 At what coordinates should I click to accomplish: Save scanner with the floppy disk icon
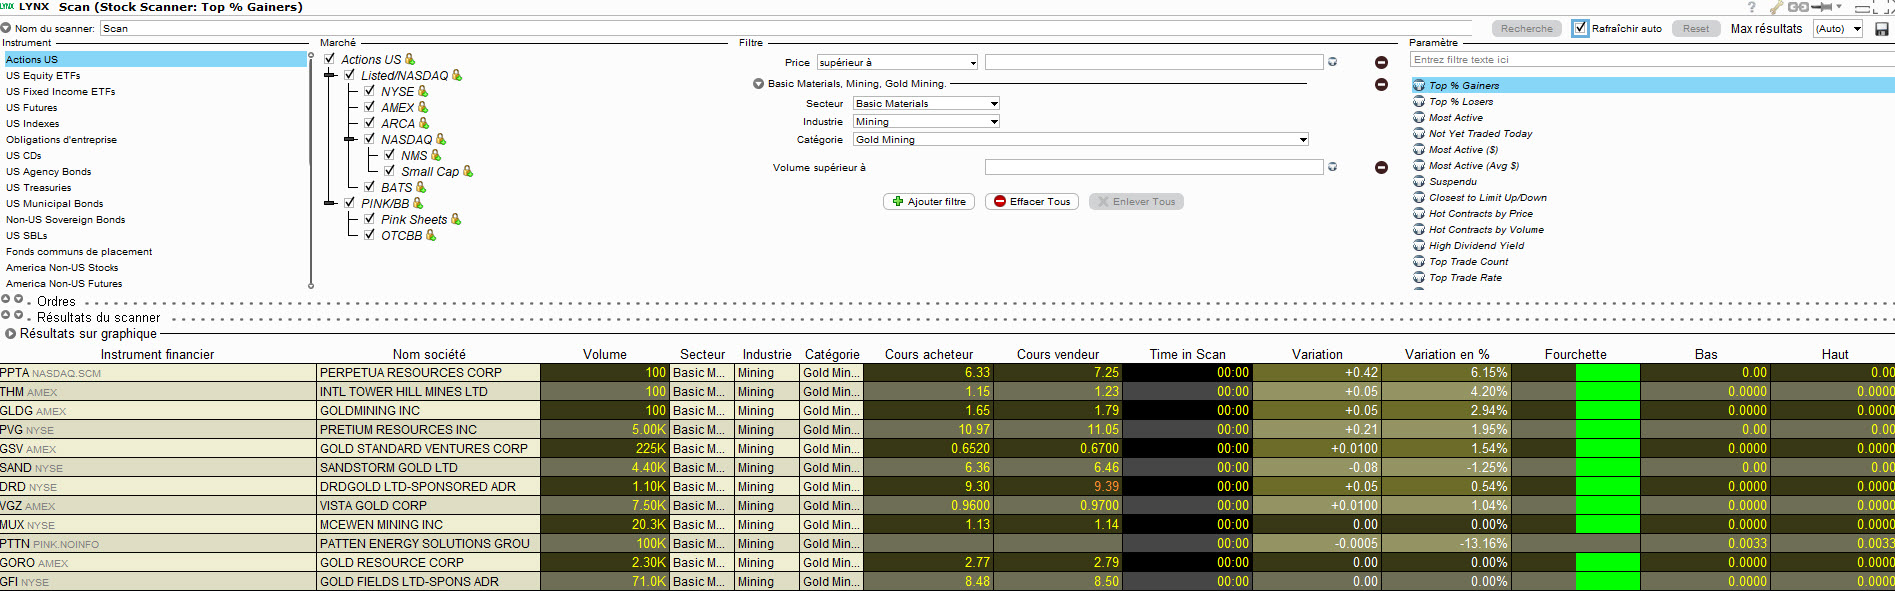[x=1882, y=29]
